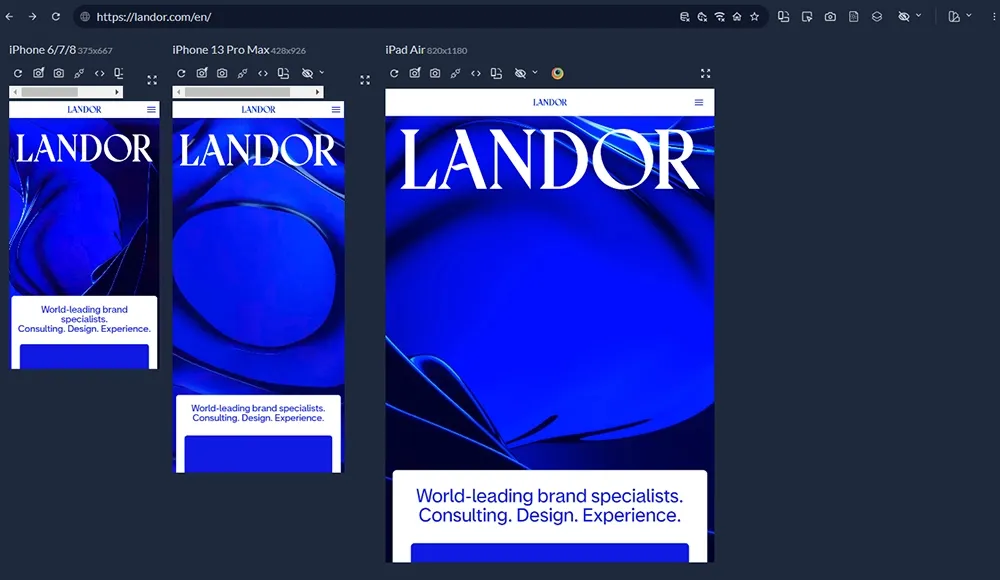Take screenshot of iPhone 6/7/8

click(x=59, y=73)
